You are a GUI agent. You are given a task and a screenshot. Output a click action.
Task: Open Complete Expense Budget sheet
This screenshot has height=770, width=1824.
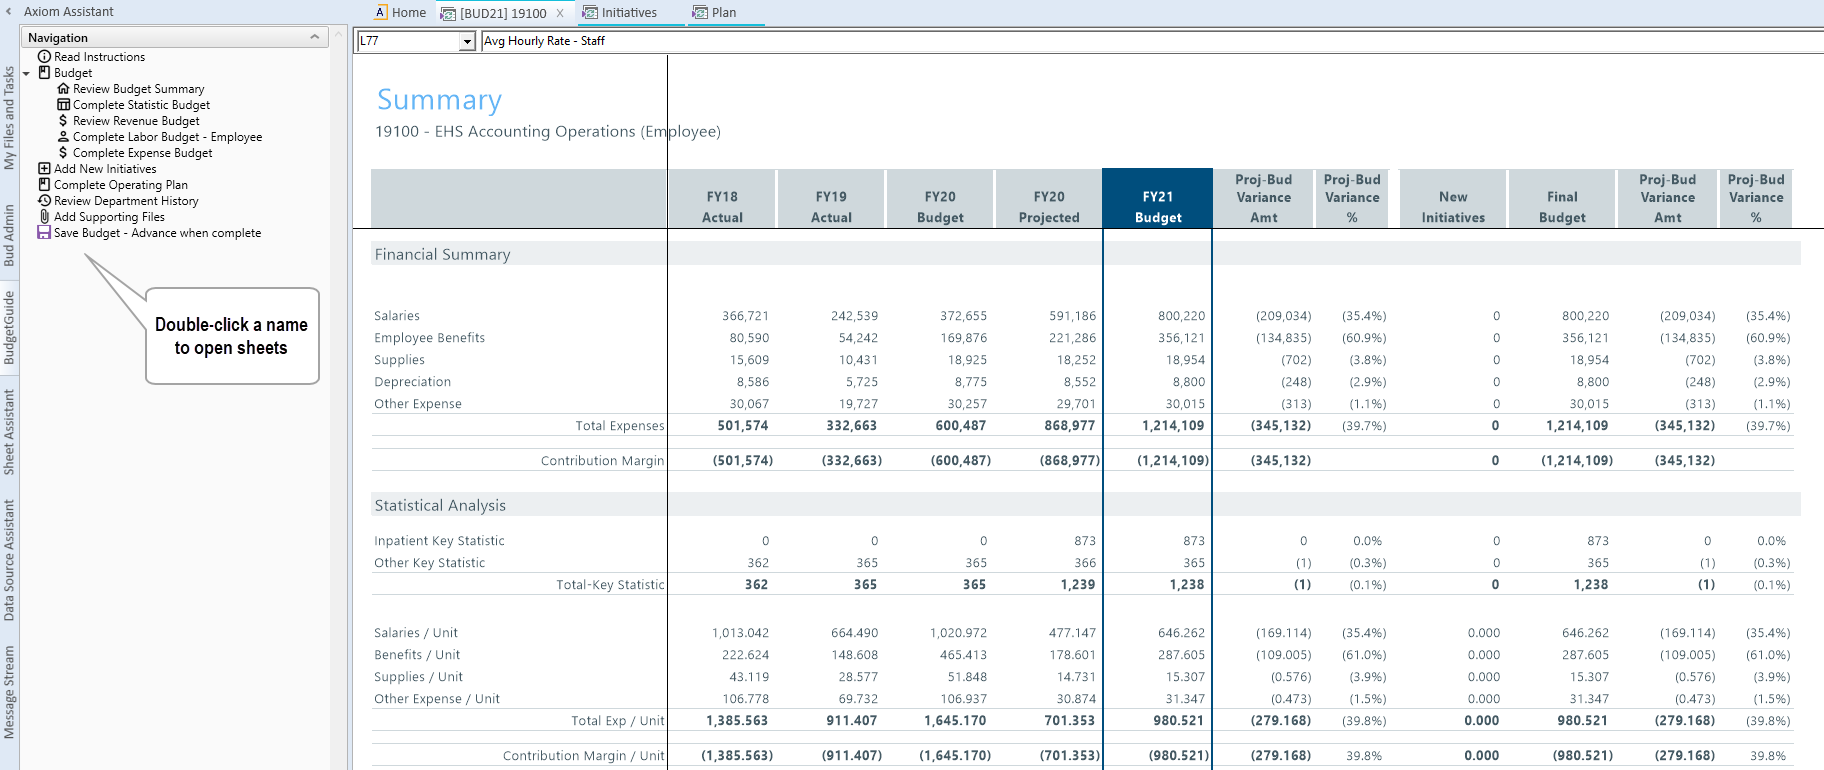[142, 153]
